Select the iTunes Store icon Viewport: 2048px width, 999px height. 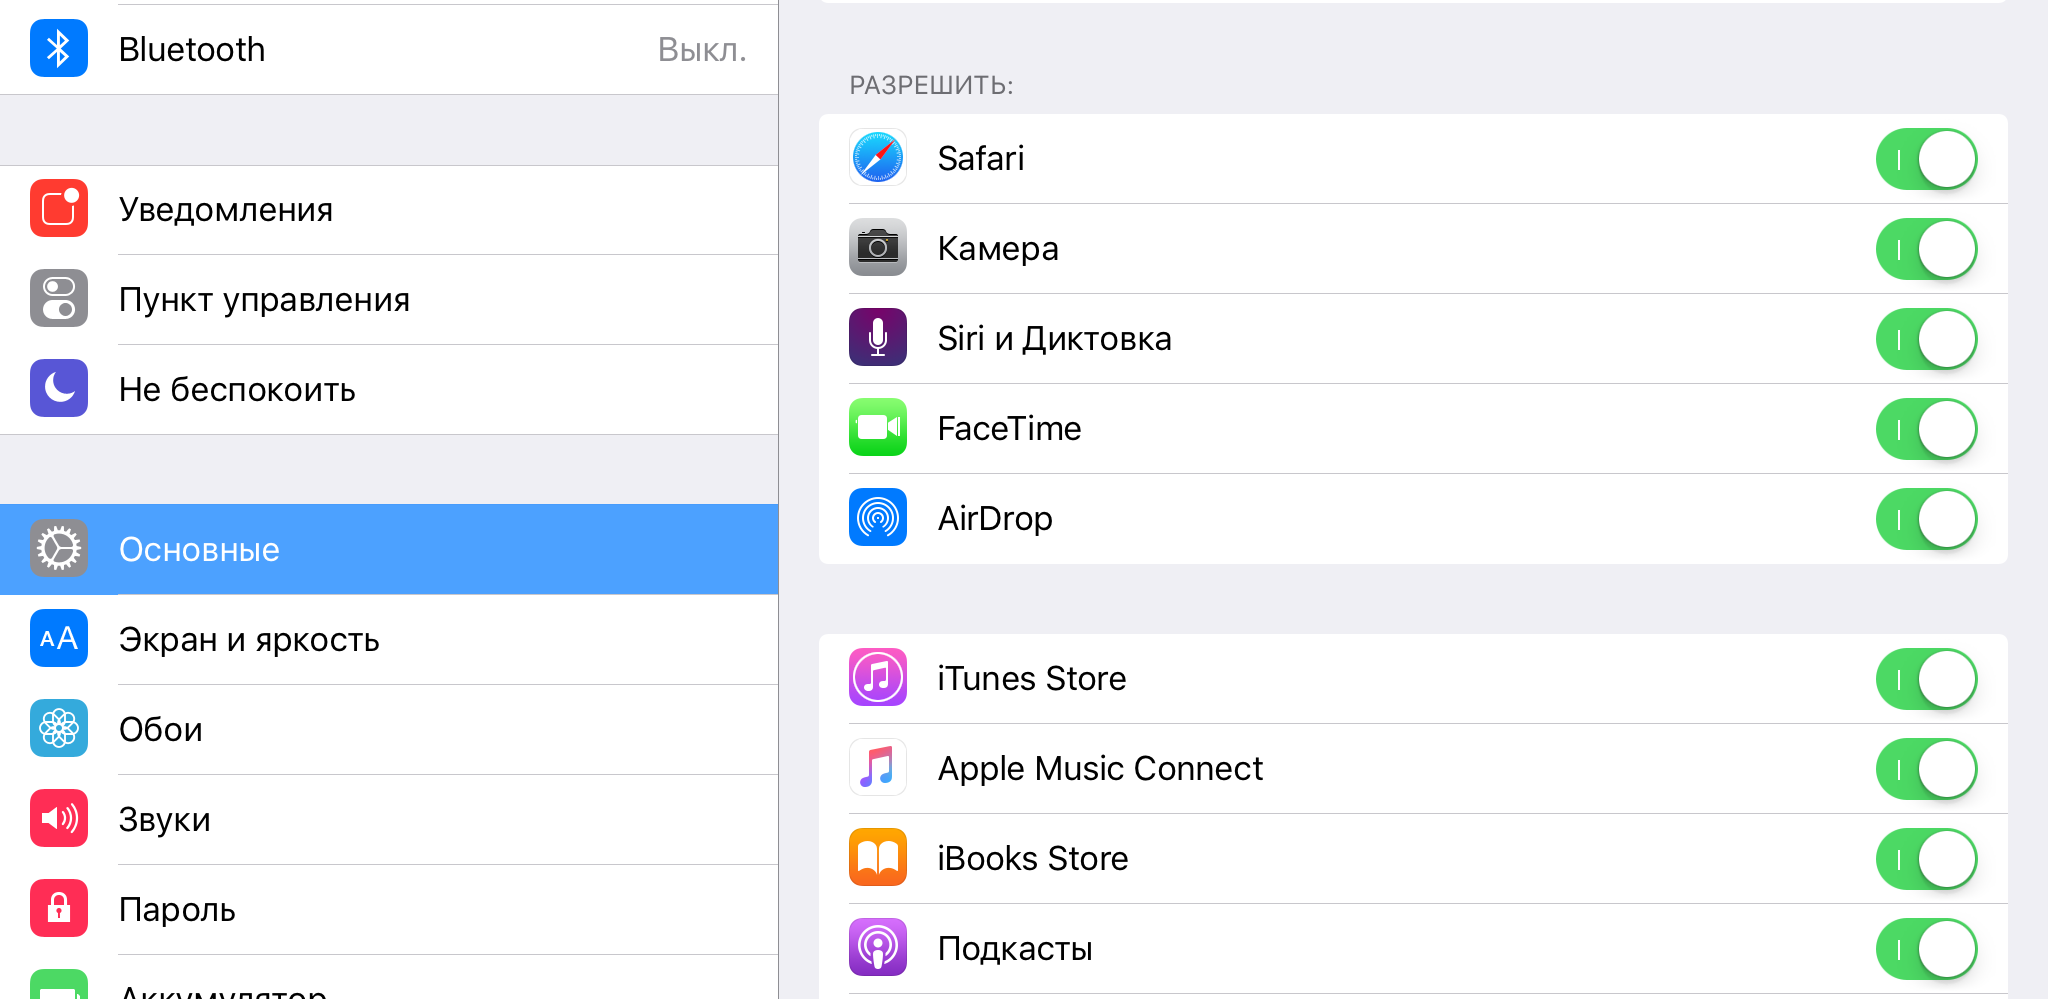coord(878,678)
